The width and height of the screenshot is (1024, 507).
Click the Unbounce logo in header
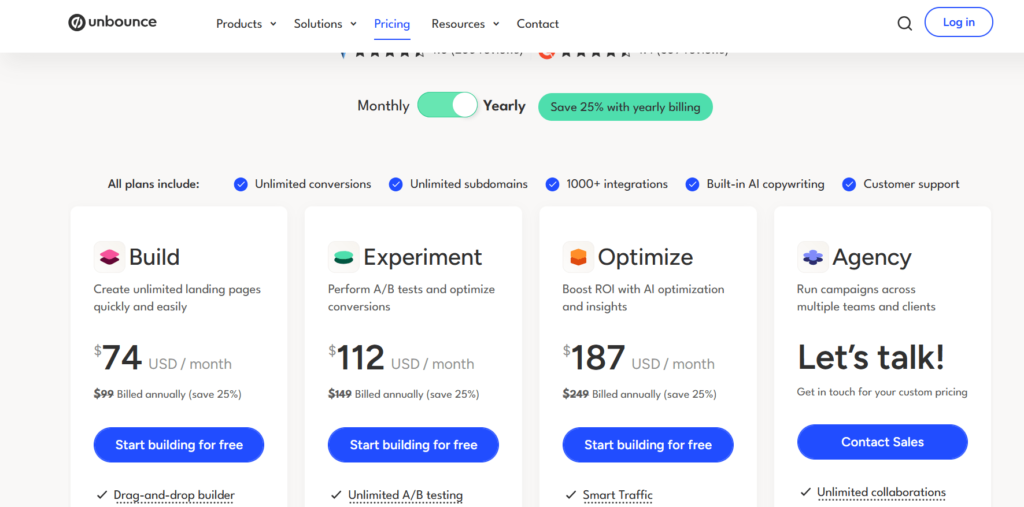[x=112, y=23]
